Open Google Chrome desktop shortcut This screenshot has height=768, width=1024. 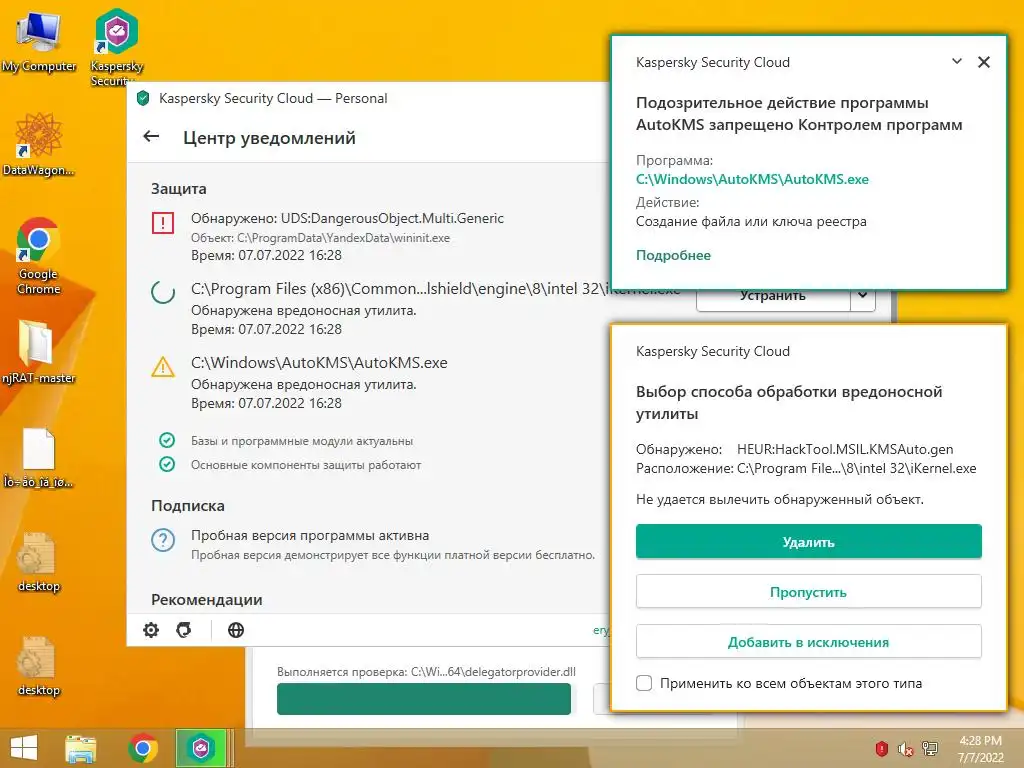click(x=39, y=256)
